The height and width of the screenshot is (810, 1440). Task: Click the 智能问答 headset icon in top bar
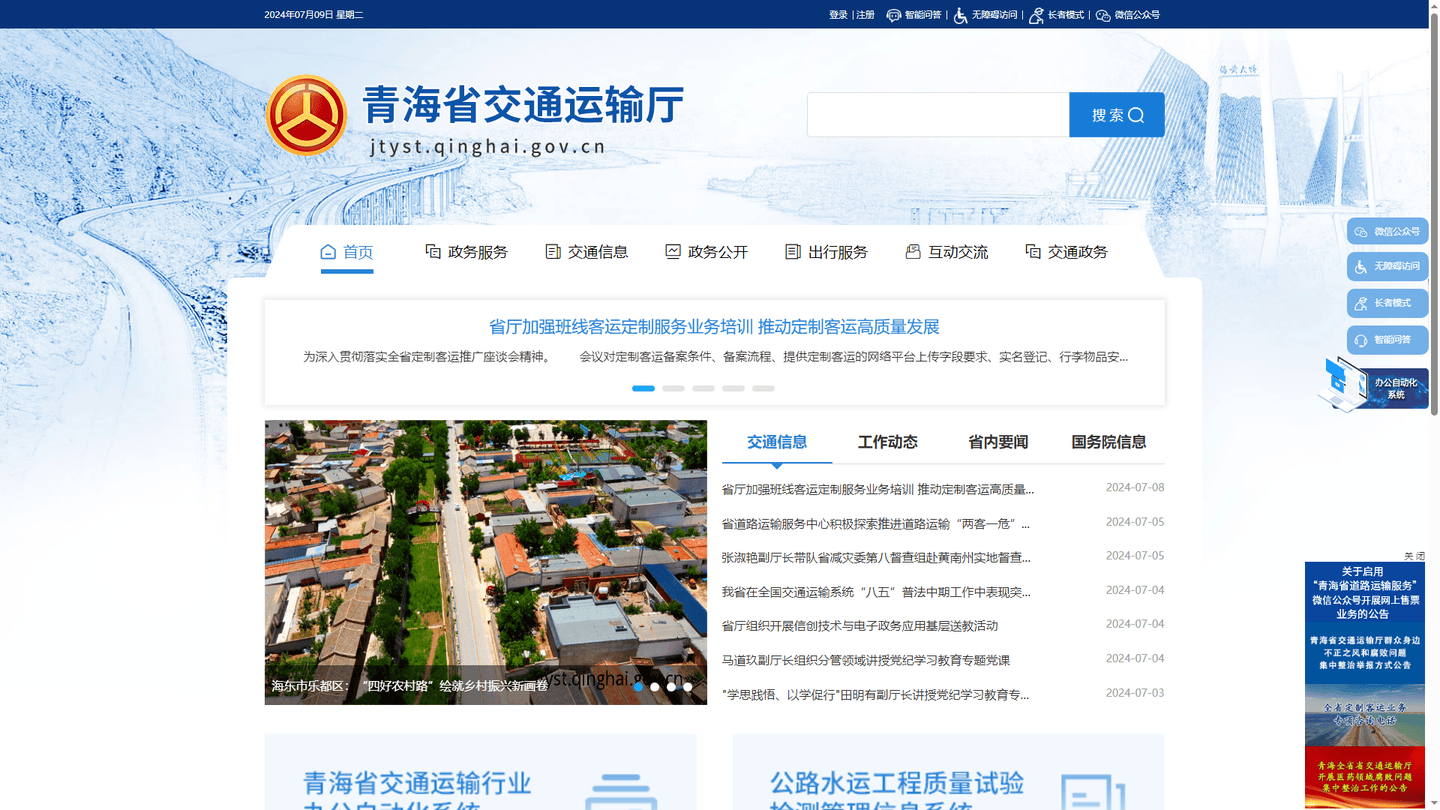tap(893, 15)
